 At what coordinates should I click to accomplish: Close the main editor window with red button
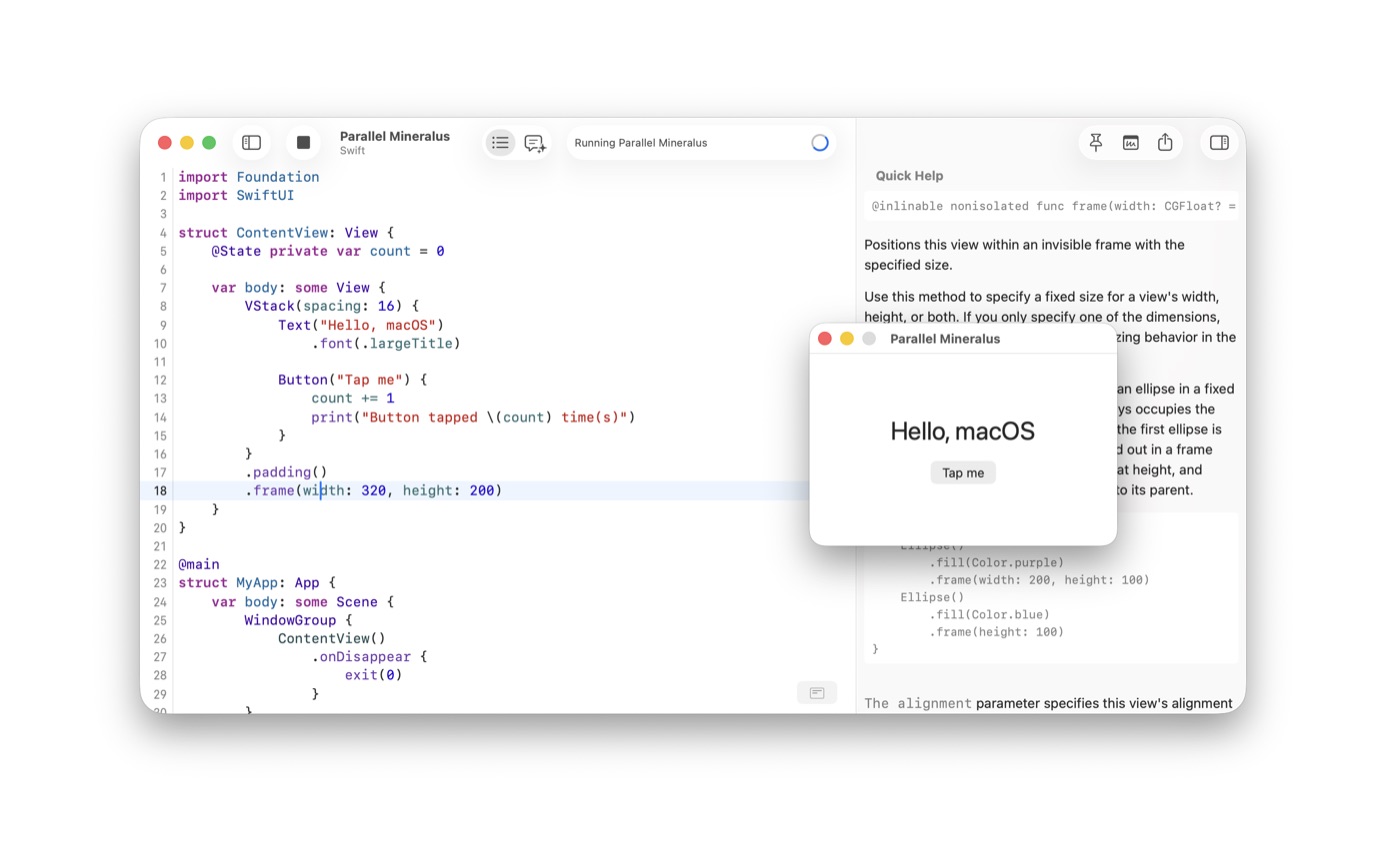165,143
